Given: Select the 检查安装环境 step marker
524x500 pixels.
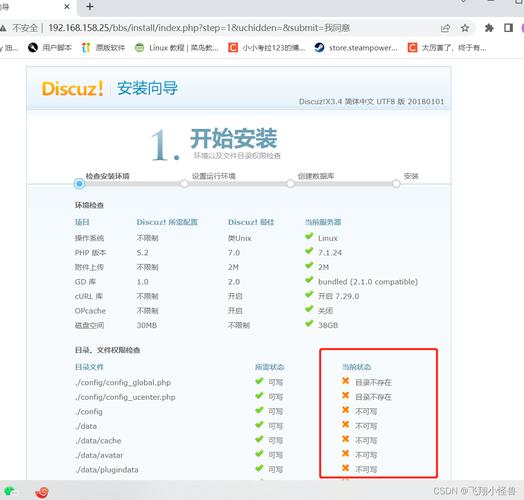Looking at the screenshot, I should pos(79,183).
